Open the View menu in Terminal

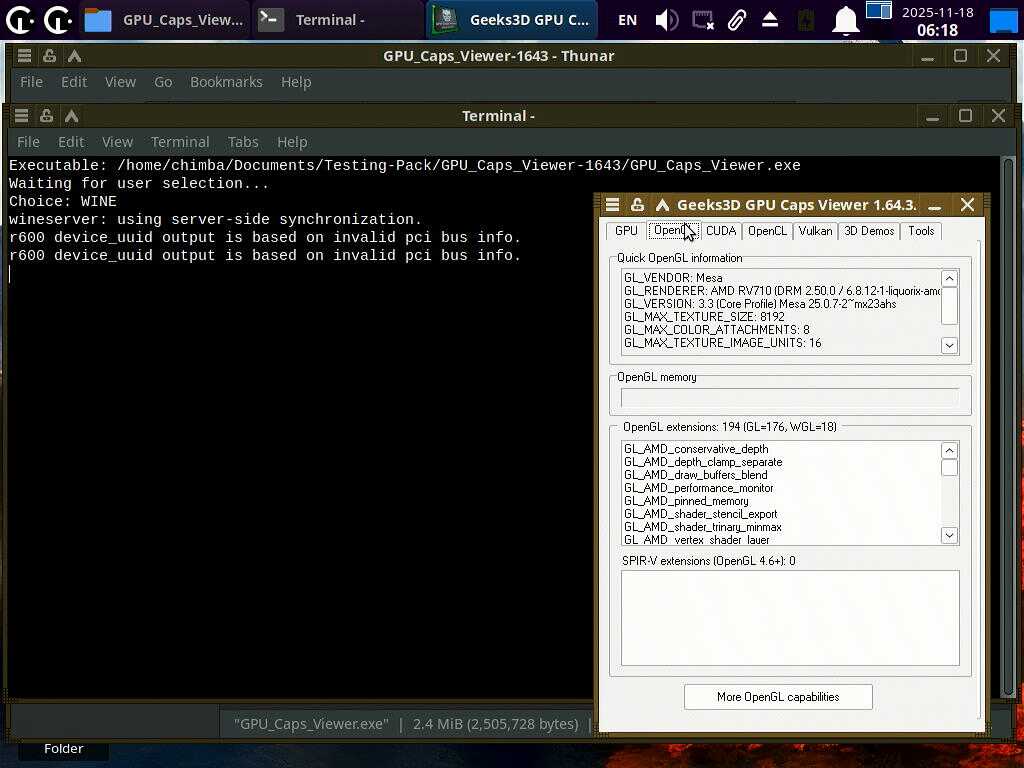click(118, 142)
